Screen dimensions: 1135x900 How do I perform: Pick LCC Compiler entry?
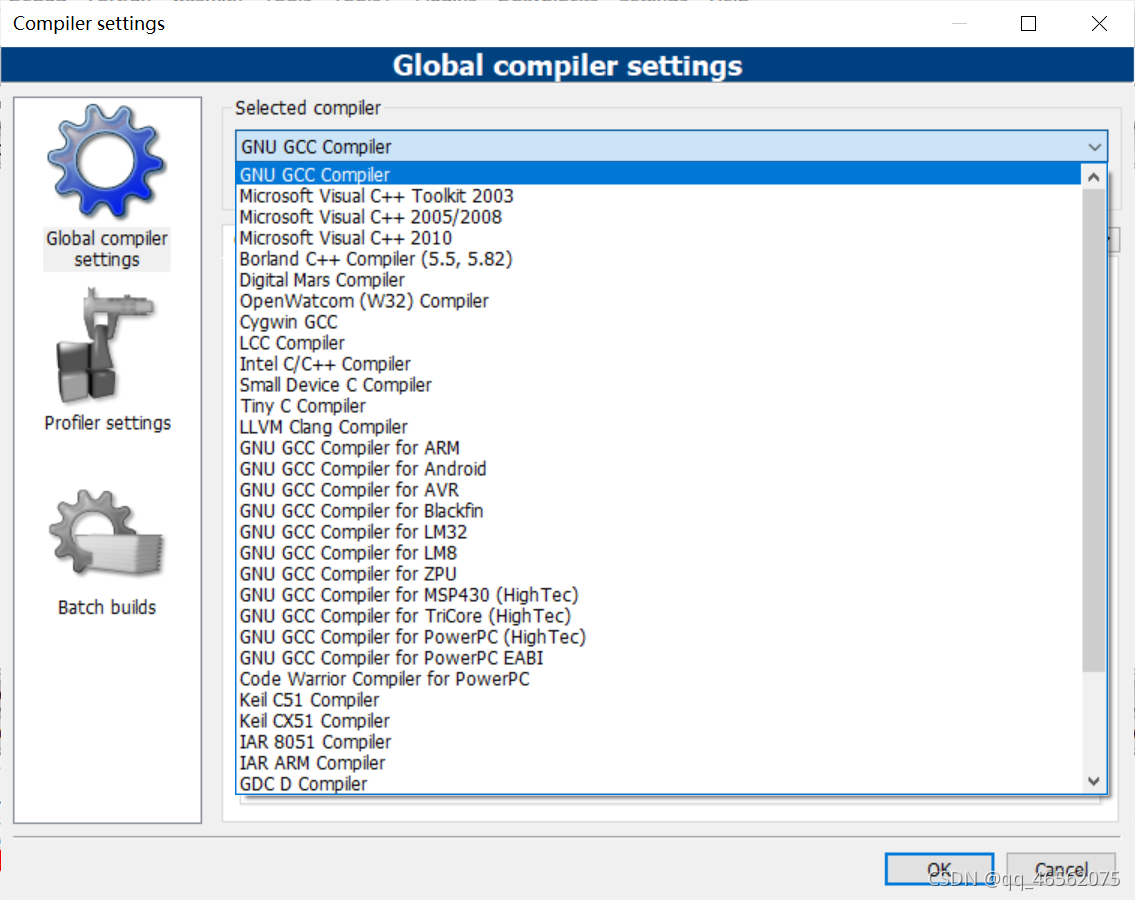[x=658, y=343]
